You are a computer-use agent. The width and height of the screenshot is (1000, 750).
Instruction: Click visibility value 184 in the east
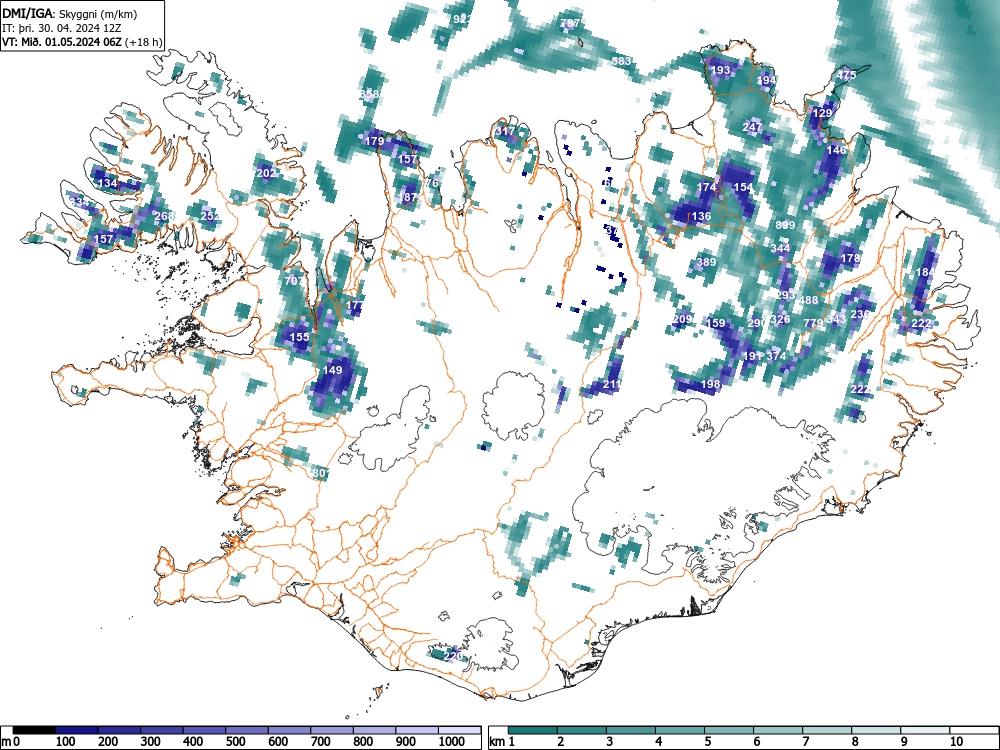click(925, 272)
